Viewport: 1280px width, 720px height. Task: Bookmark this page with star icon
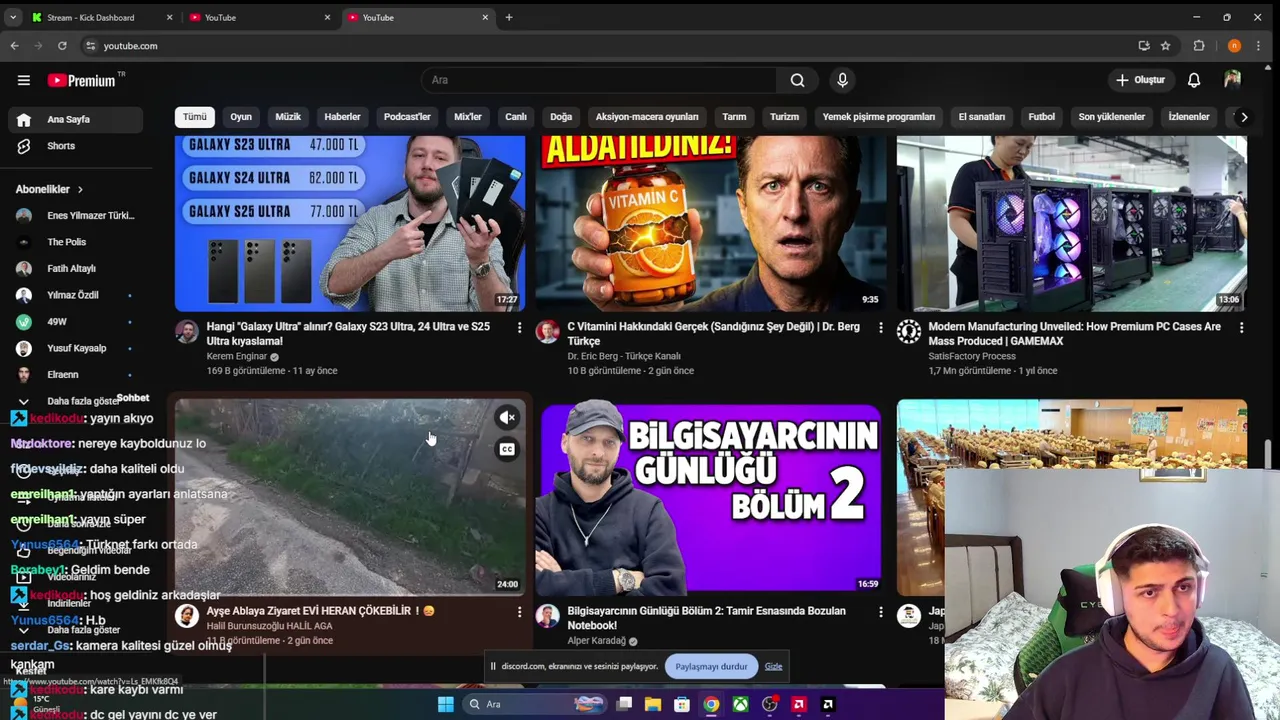[1165, 46]
